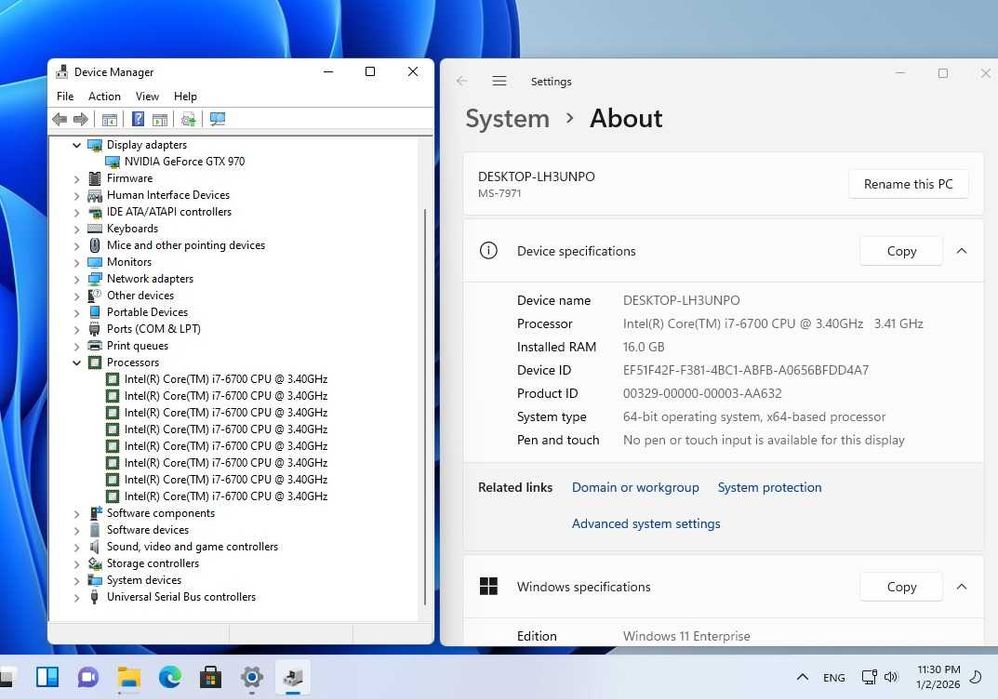The width and height of the screenshot is (998, 699).
Task: Click the Universal Serial Bus controllers plug icon
Action: tap(95, 597)
